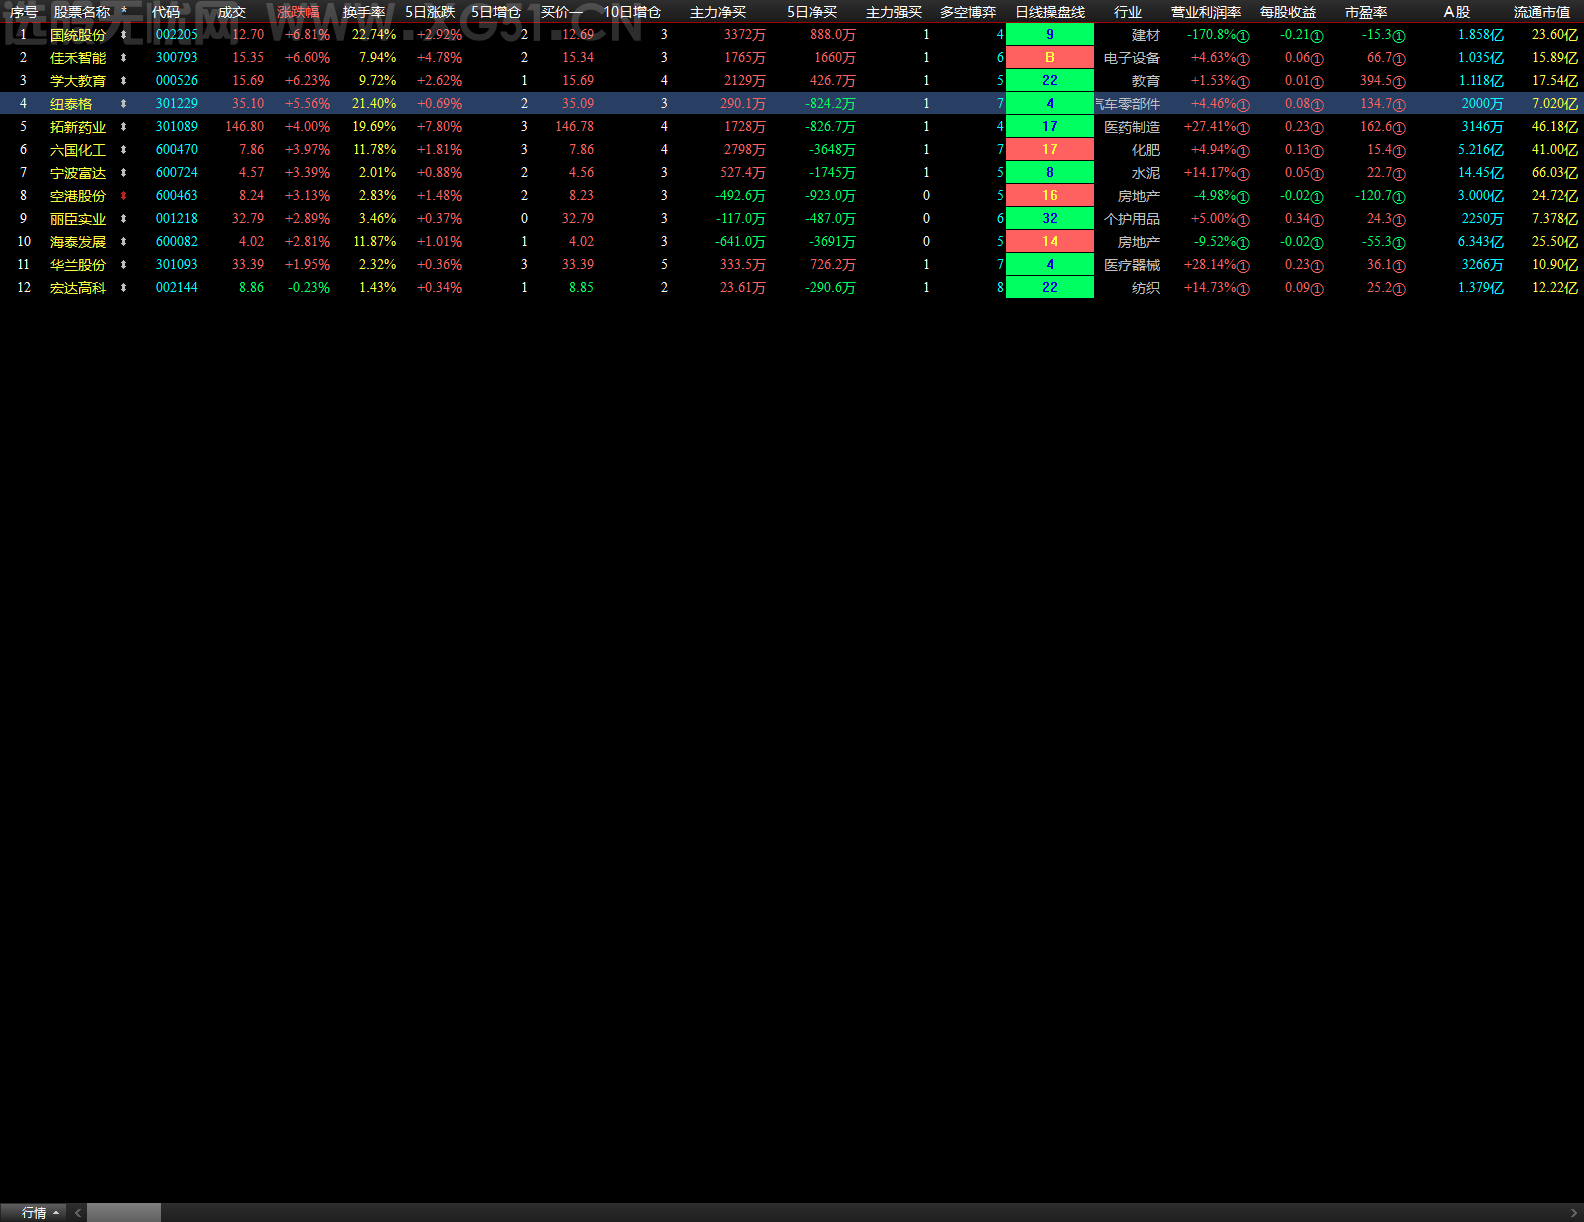The width and height of the screenshot is (1584, 1222).
Task: Click the A股 column header
Action: click(x=1457, y=12)
